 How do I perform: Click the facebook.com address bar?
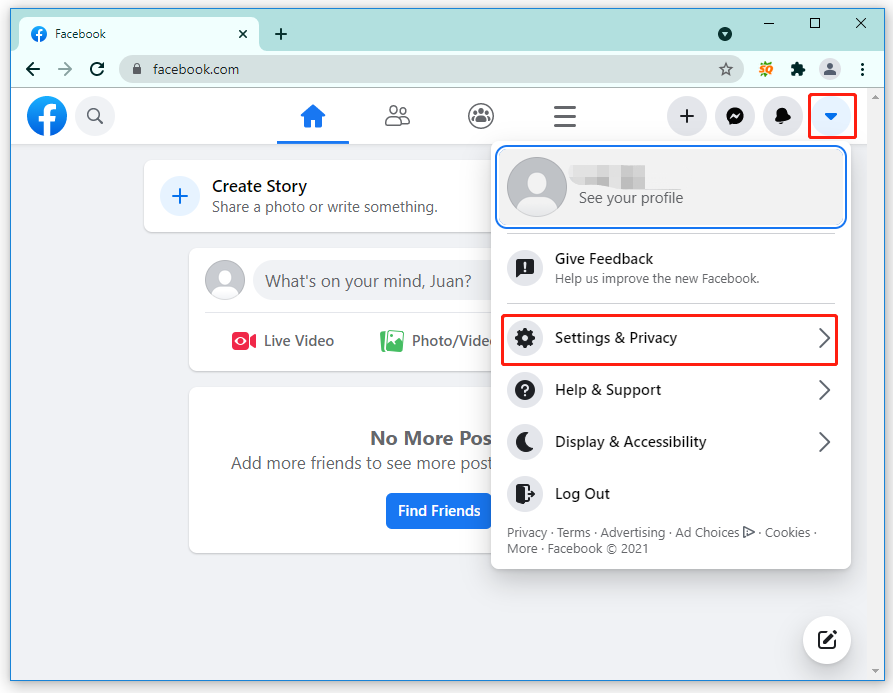click(x=431, y=69)
